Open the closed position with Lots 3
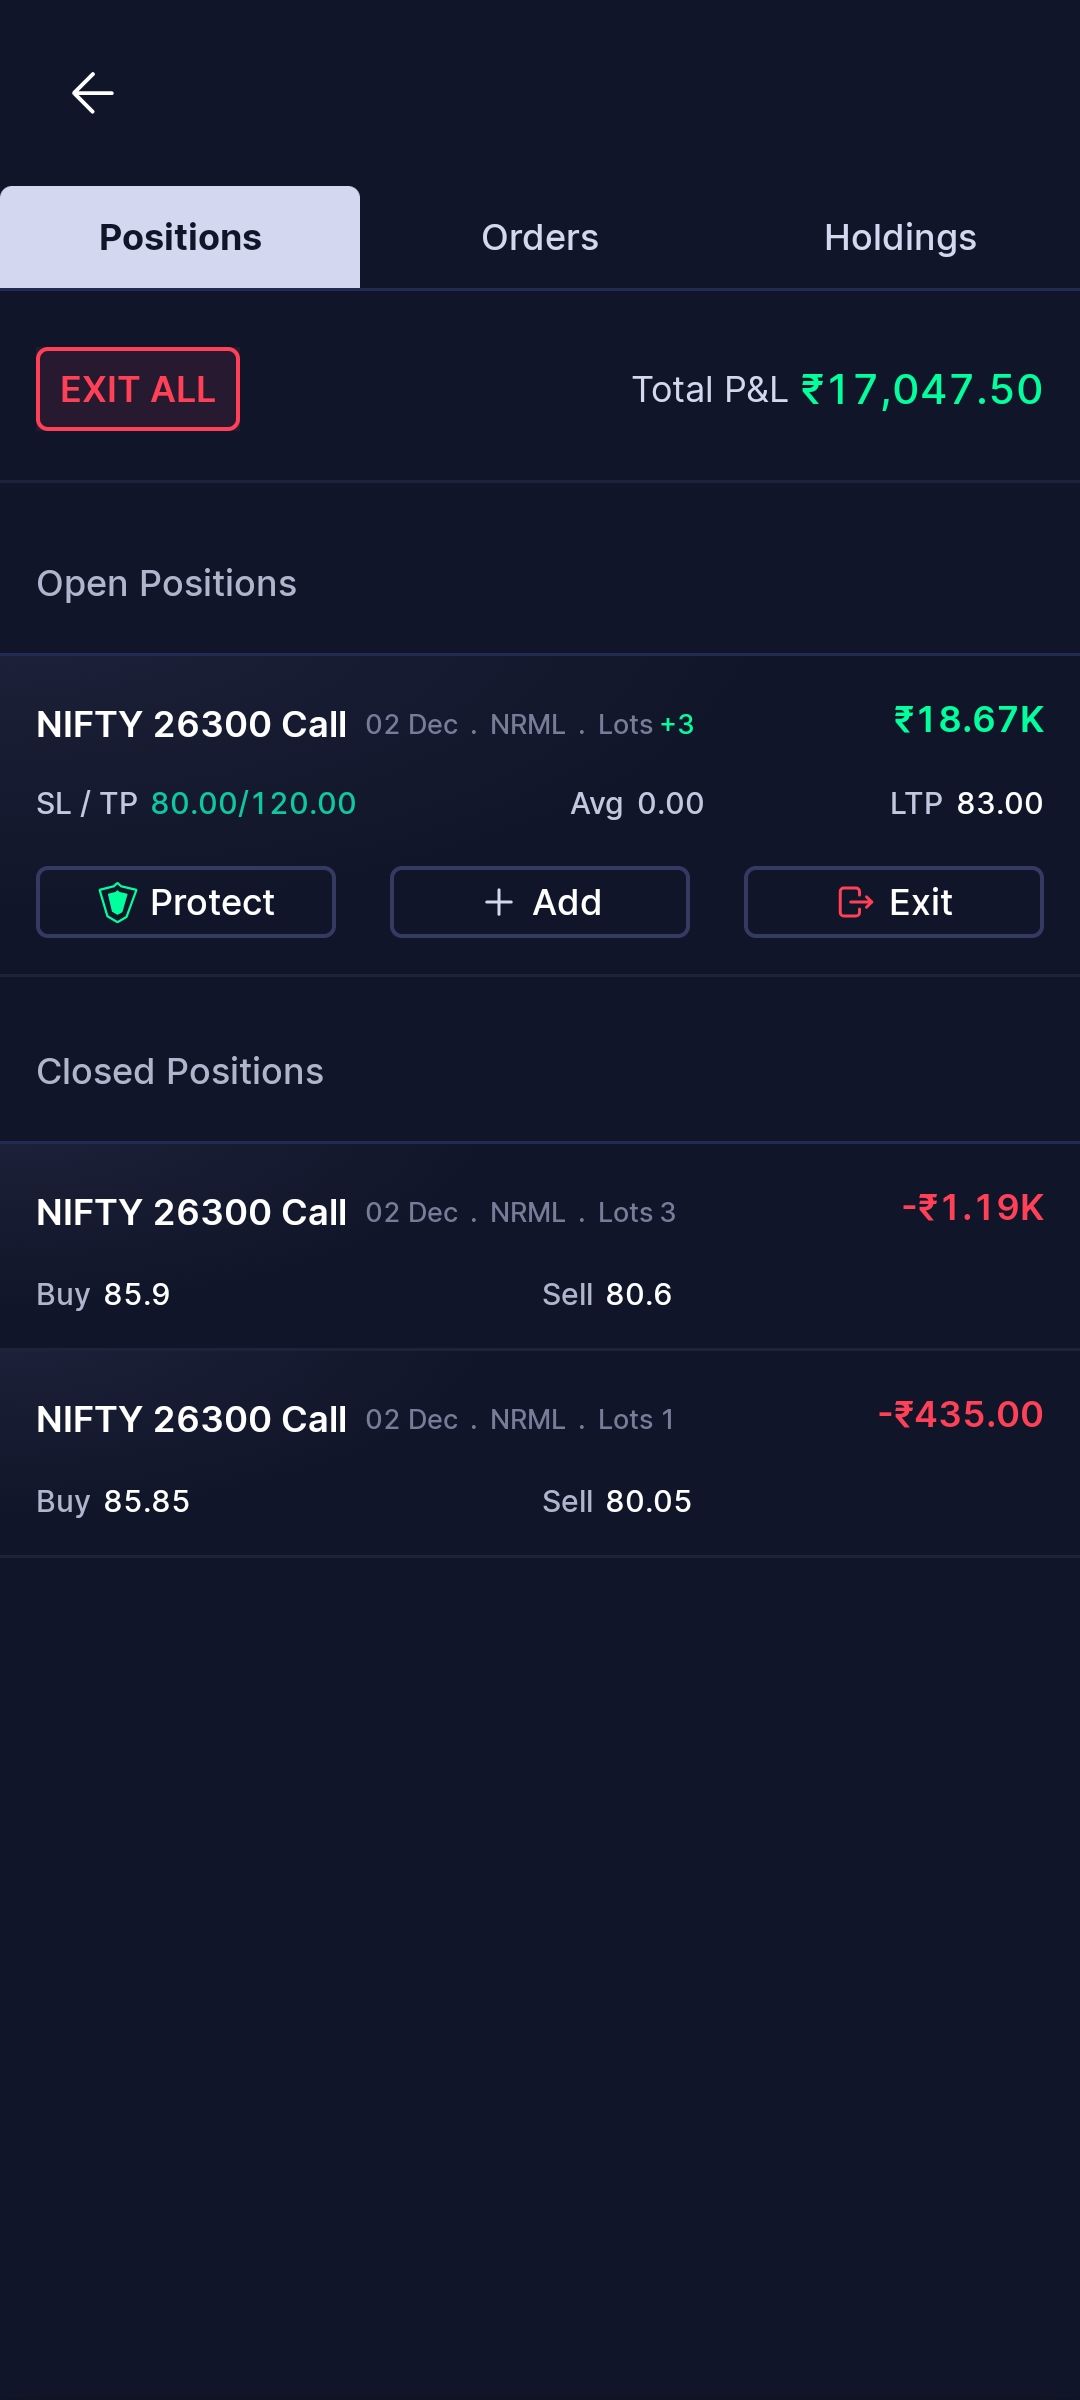 tap(540, 1246)
